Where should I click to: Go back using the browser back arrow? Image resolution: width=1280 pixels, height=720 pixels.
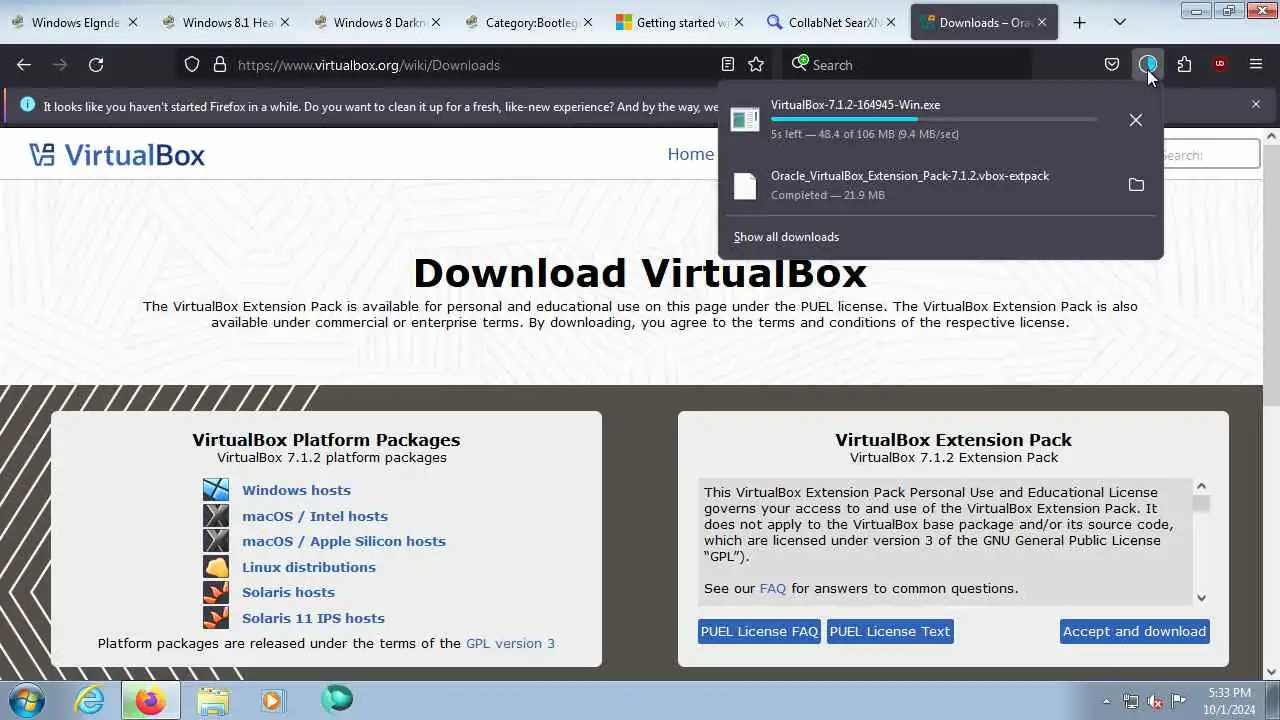pos(24,65)
